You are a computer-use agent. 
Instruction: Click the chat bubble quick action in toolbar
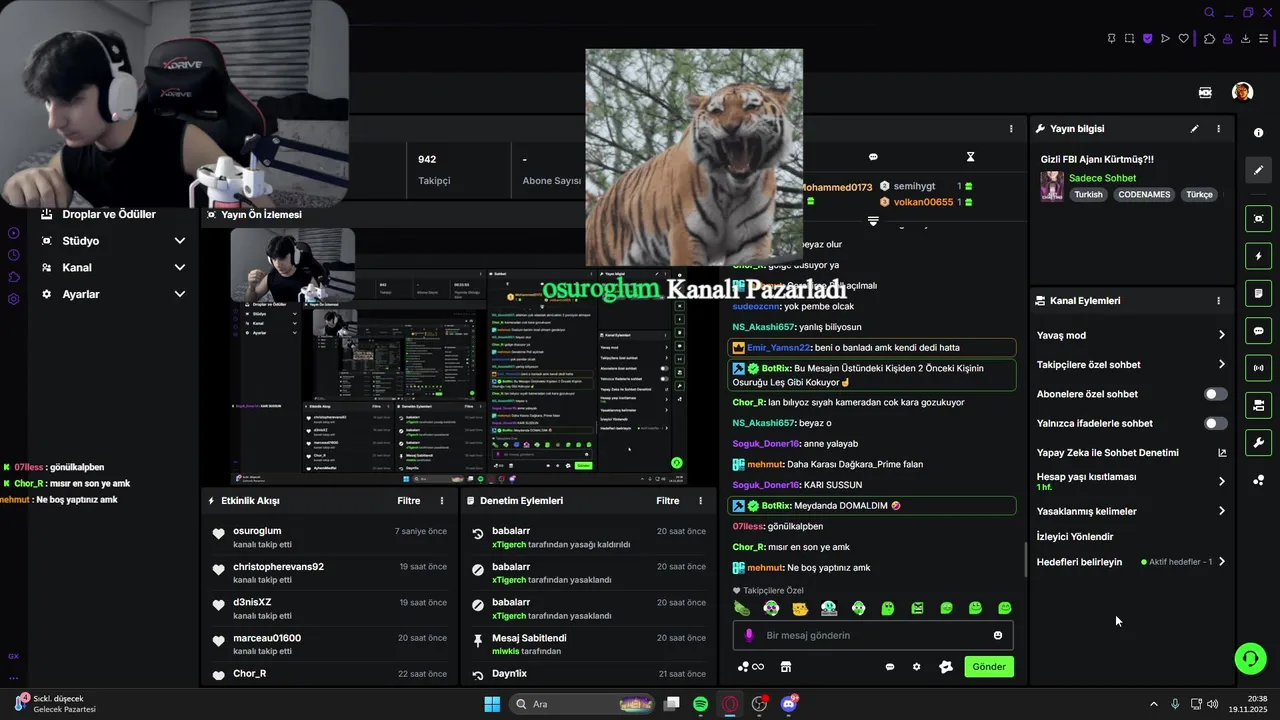1258,331
